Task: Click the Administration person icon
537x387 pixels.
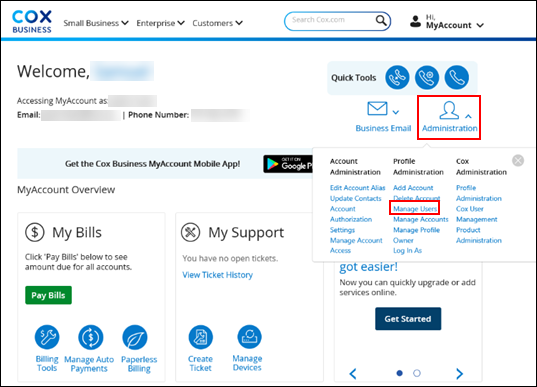Action: (449, 110)
